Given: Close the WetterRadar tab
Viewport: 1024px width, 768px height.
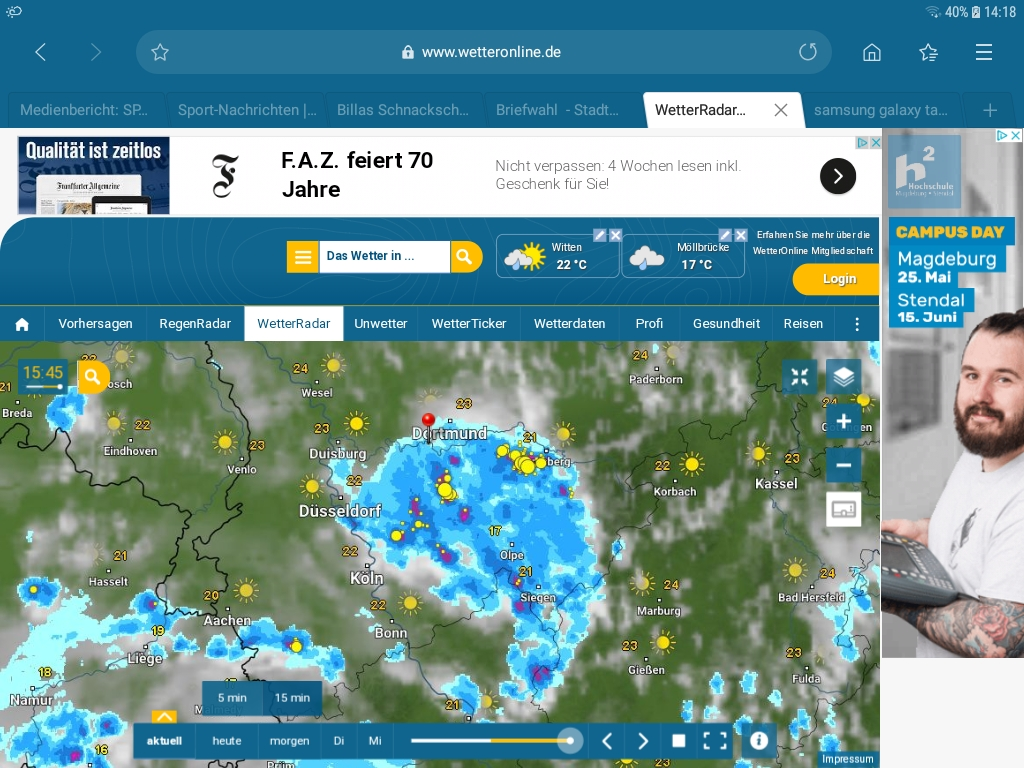Looking at the screenshot, I should tap(780, 110).
